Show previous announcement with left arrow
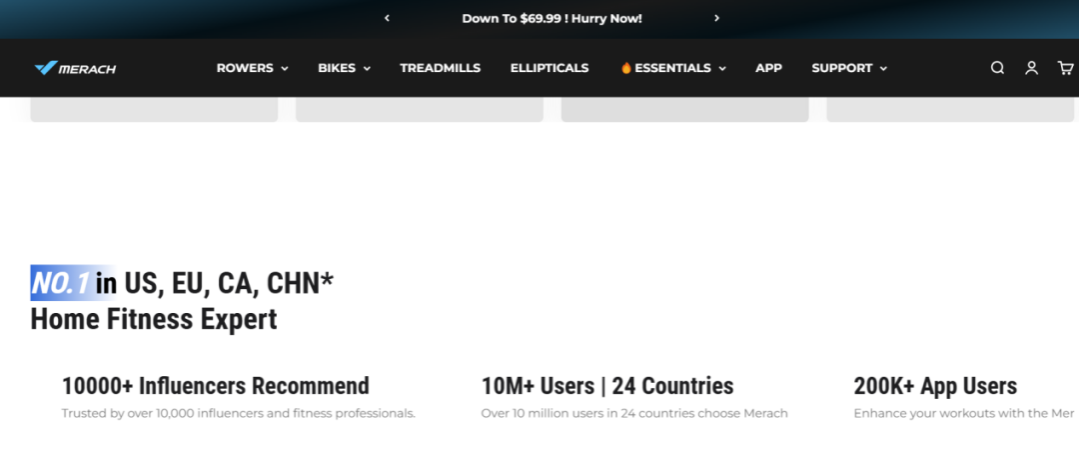 [x=387, y=18]
